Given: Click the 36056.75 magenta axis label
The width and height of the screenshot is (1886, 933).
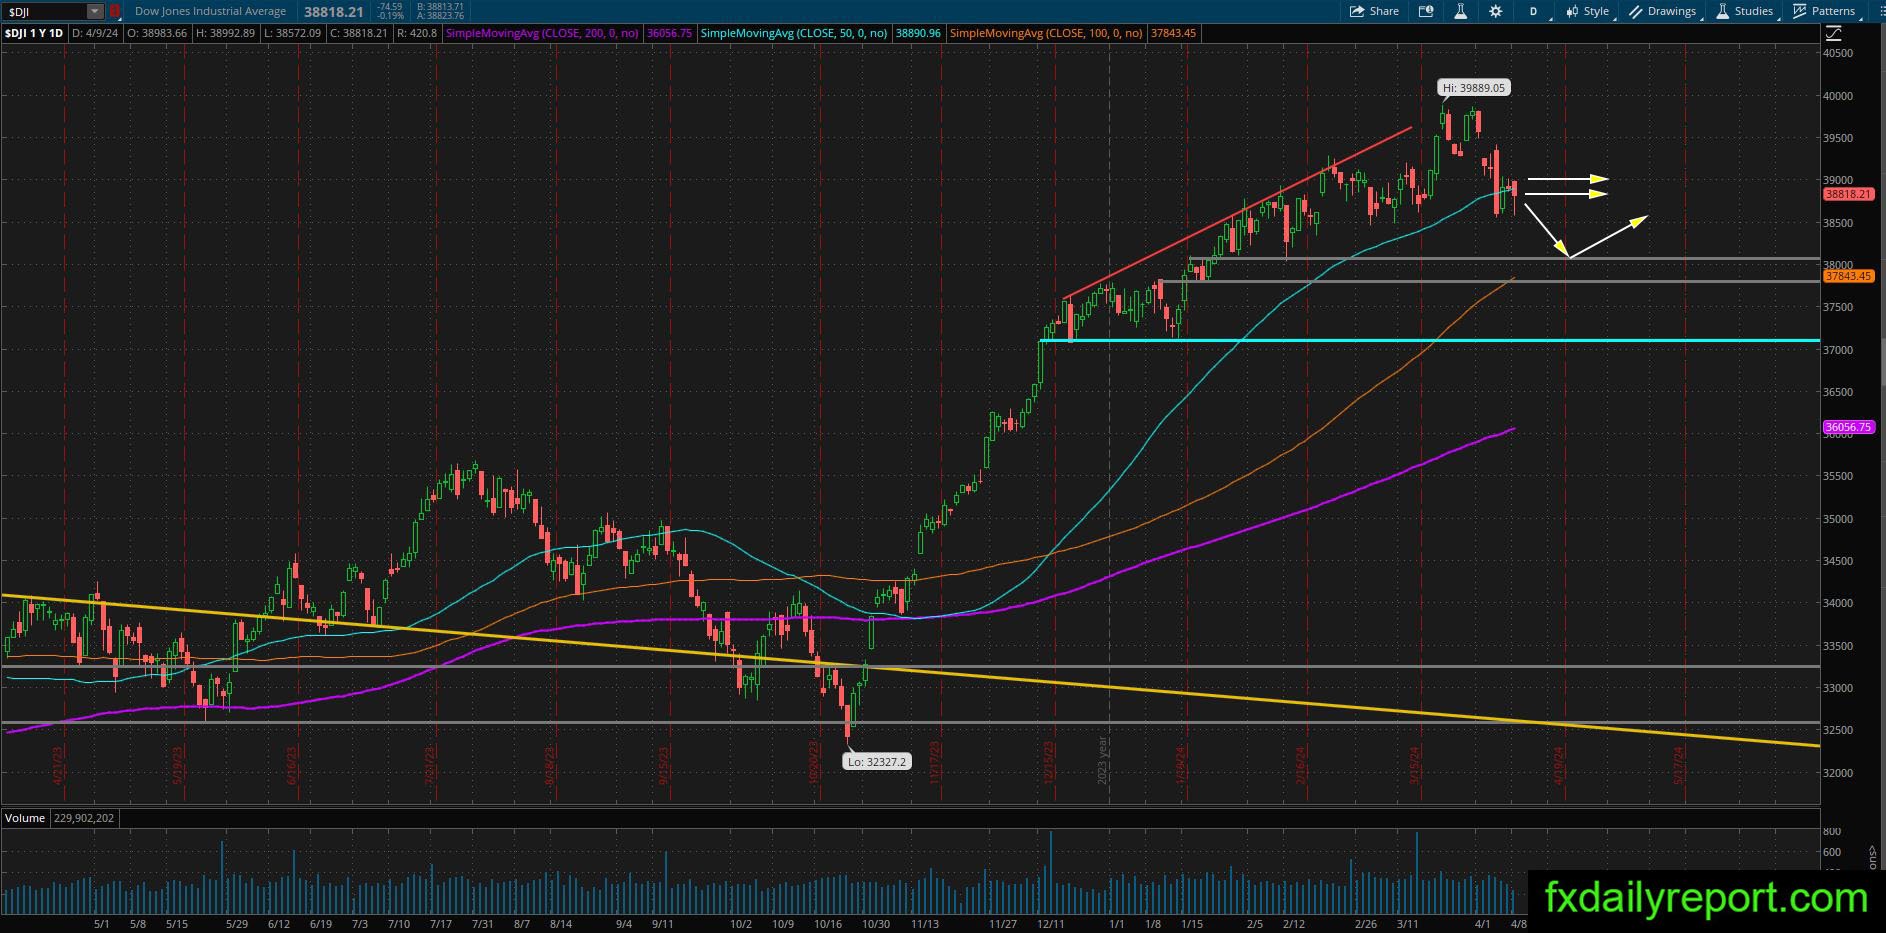Looking at the screenshot, I should tap(1847, 427).
